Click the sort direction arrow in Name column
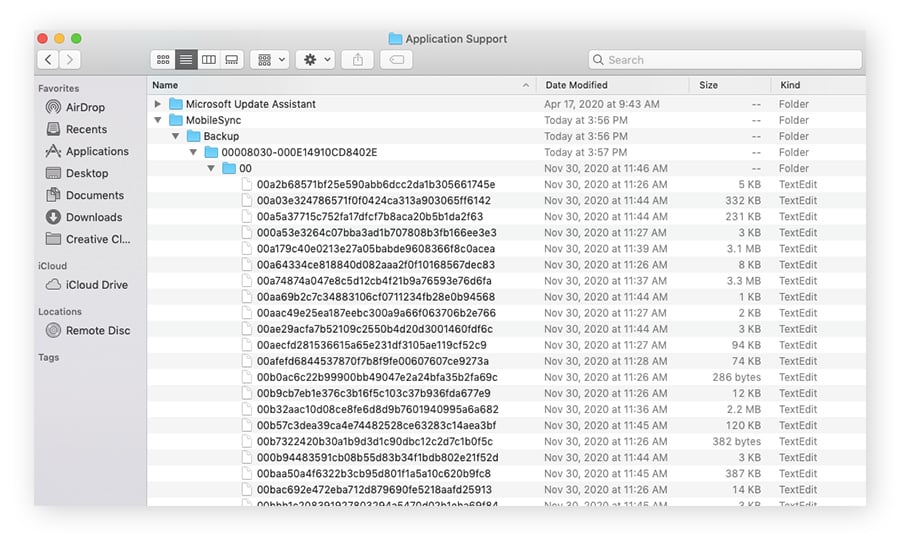 [526, 85]
